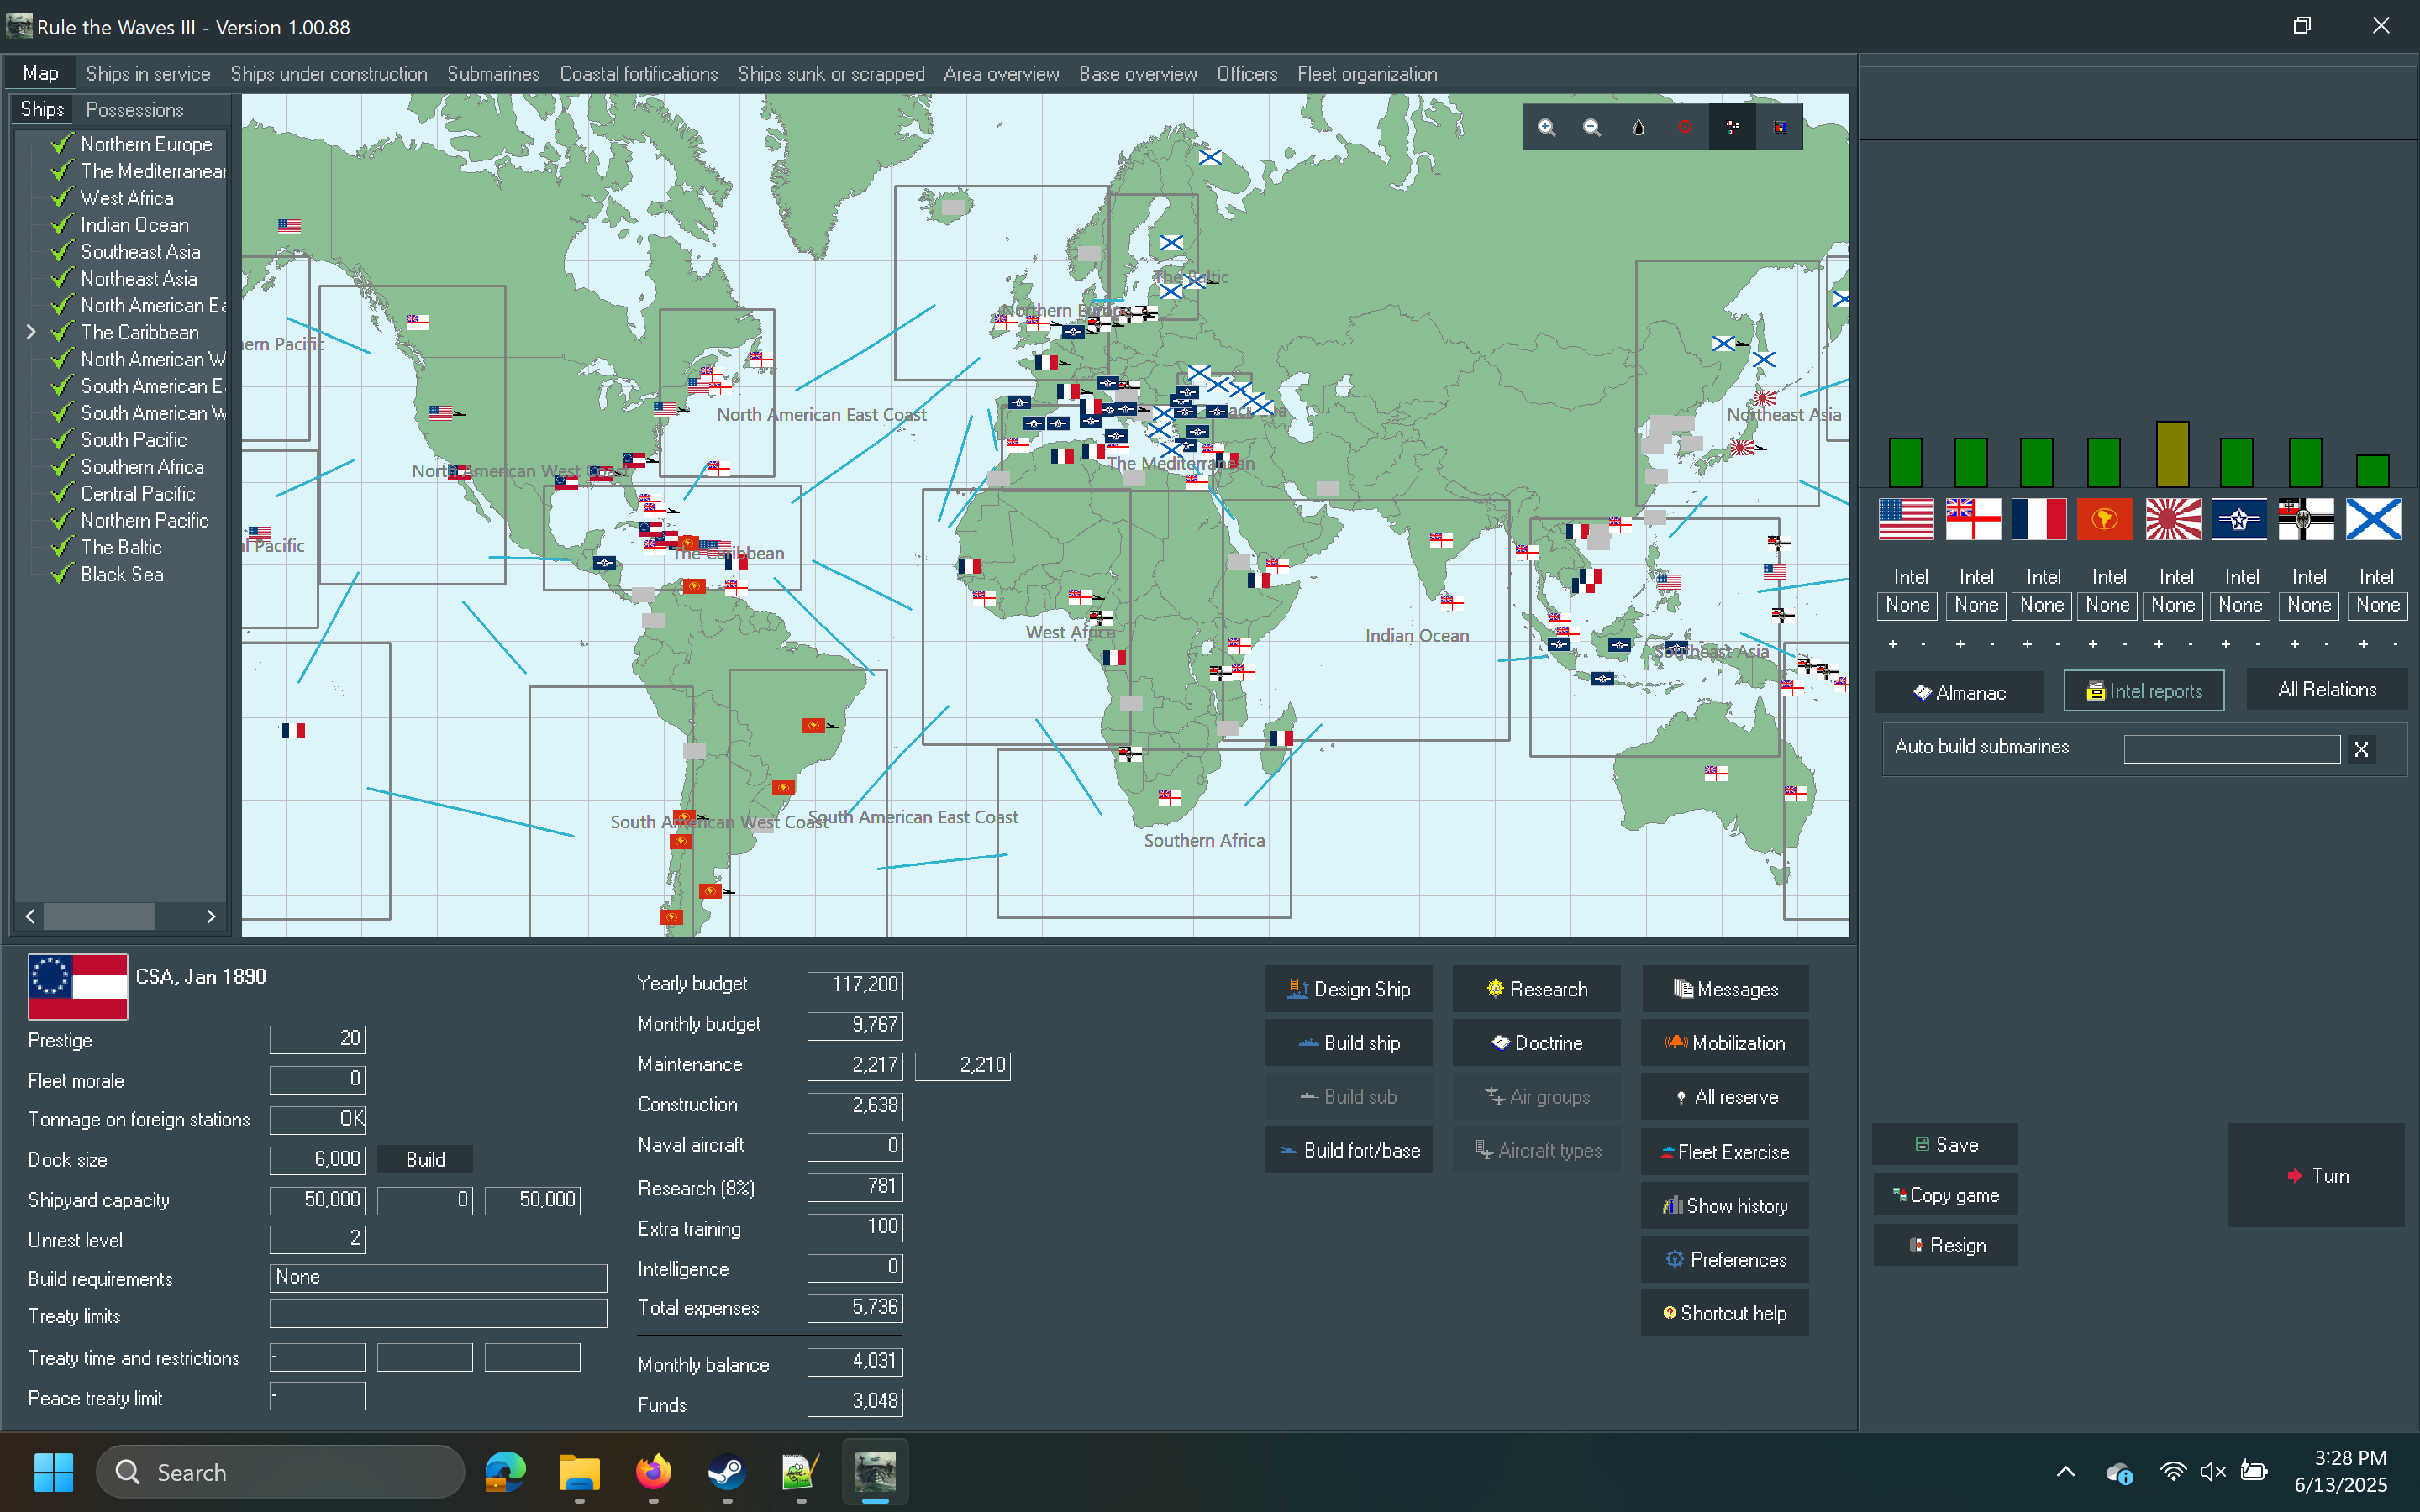Click the bar chart map icon
Image resolution: width=2420 pixels, height=1512 pixels.
coord(1779,127)
